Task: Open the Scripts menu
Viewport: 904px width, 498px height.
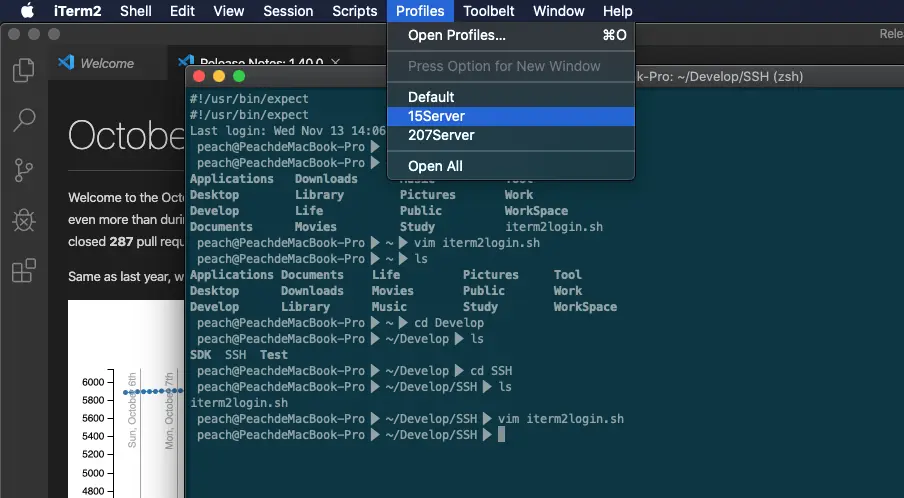Action: pos(355,11)
